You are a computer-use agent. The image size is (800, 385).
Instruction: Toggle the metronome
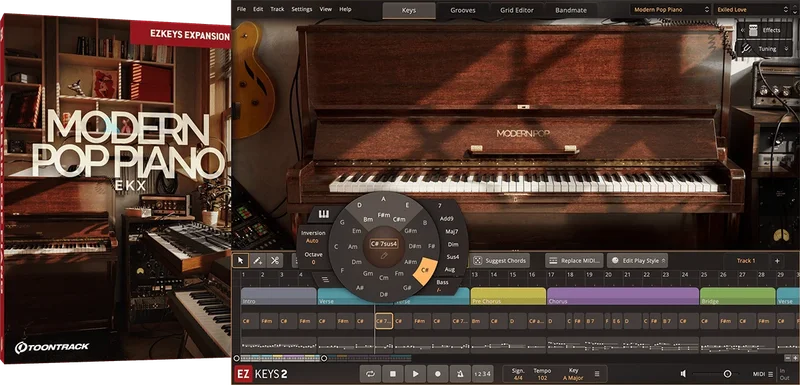point(460,374)
